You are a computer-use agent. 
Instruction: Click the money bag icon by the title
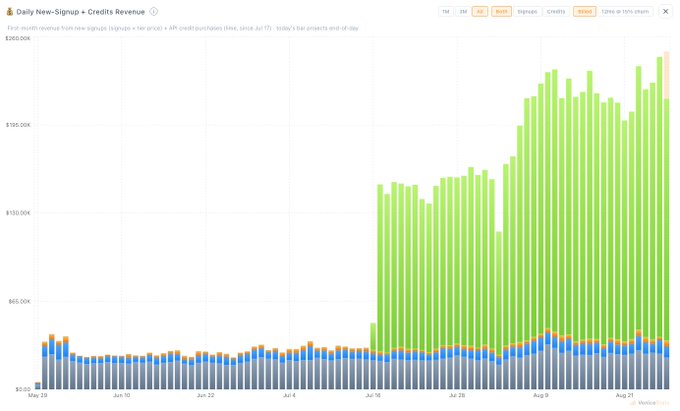pyautogui.click(x=10, y=12)
